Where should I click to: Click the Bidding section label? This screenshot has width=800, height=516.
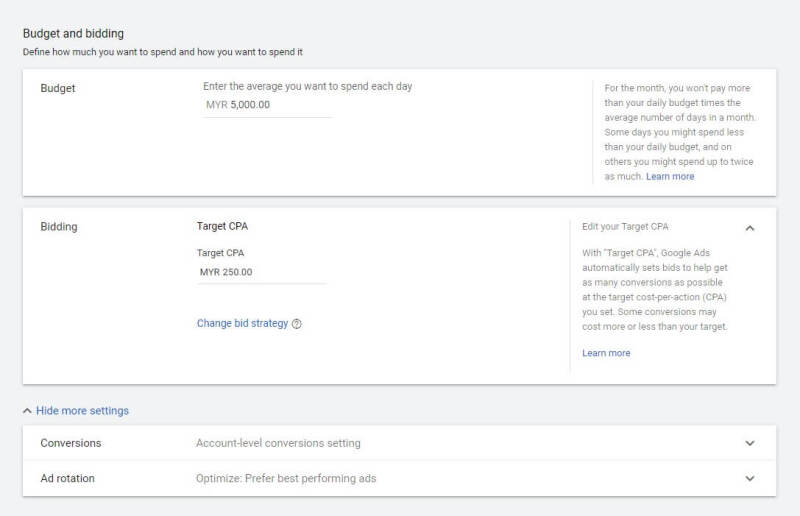click(59, 227)
